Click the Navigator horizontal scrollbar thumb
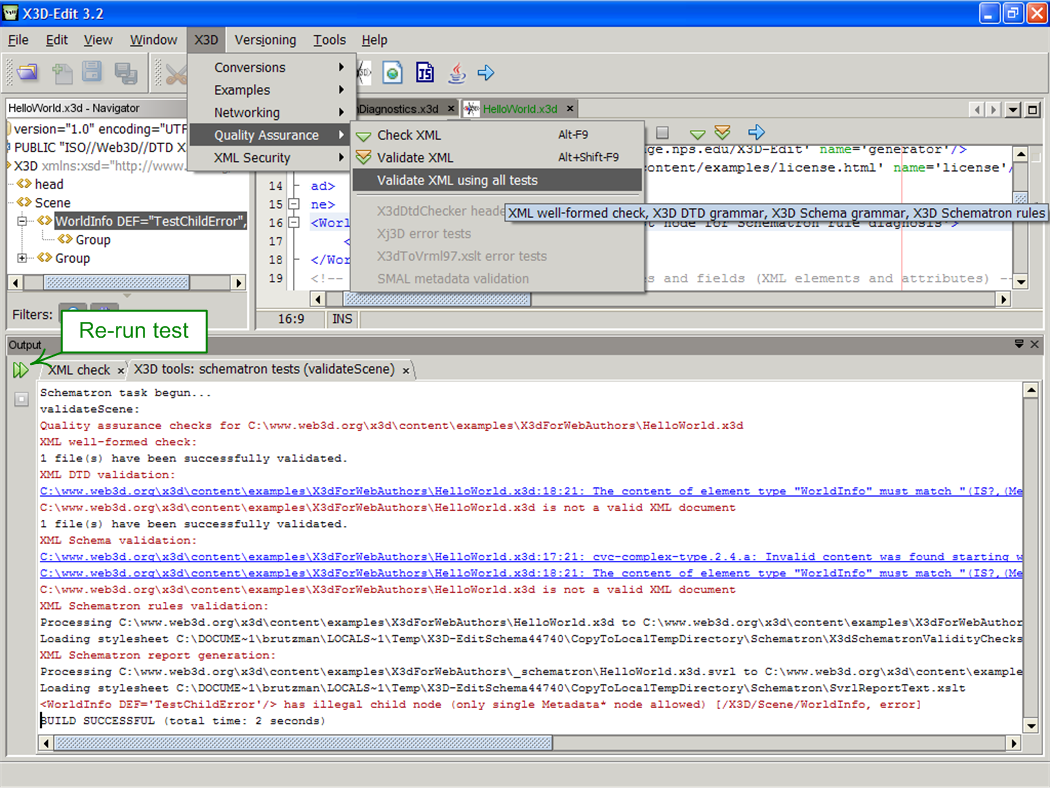Viewport: 1050px width, 788px height. pos(117,283)
